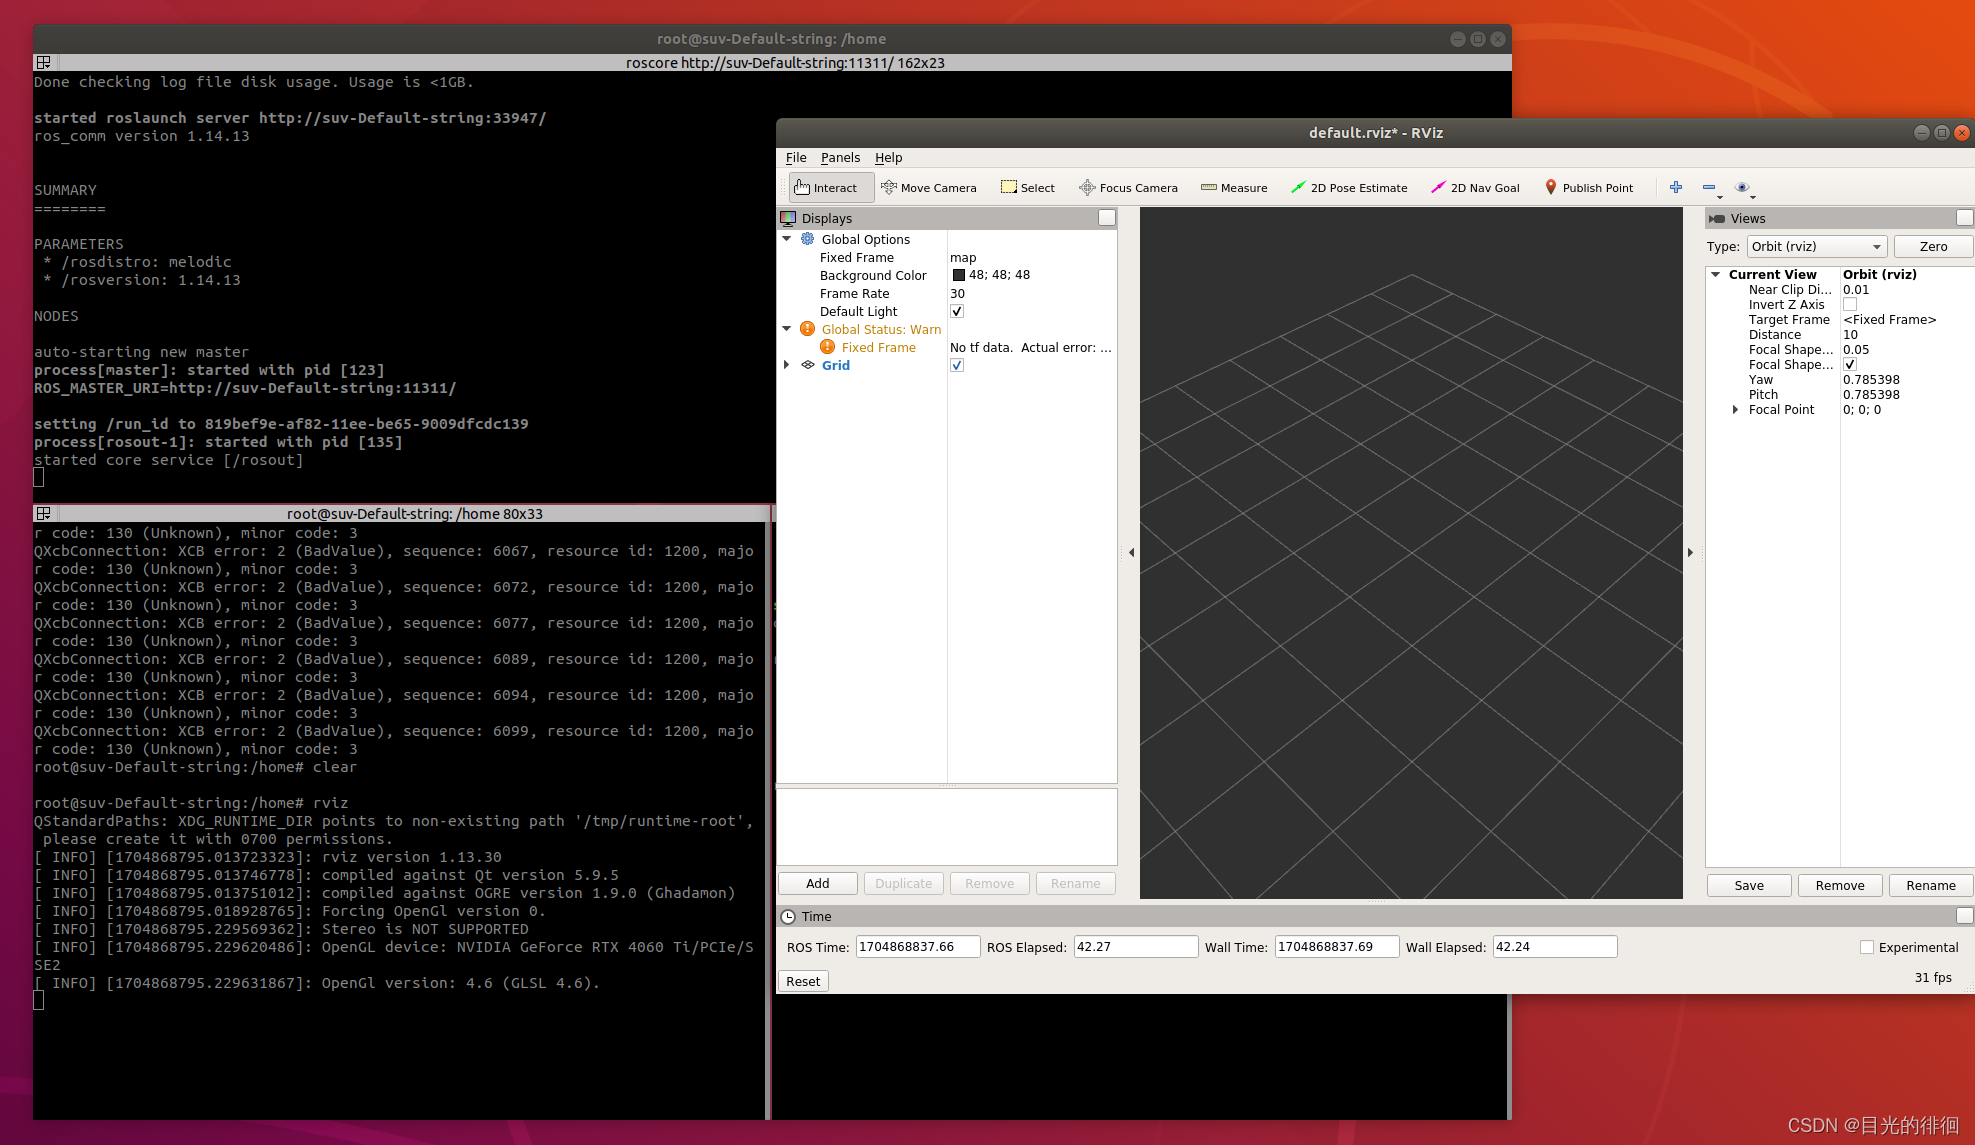Viewport: 1975px width, 1145px height.
Task: Switch to the Select tool
Action: (x=1027, y=187)
